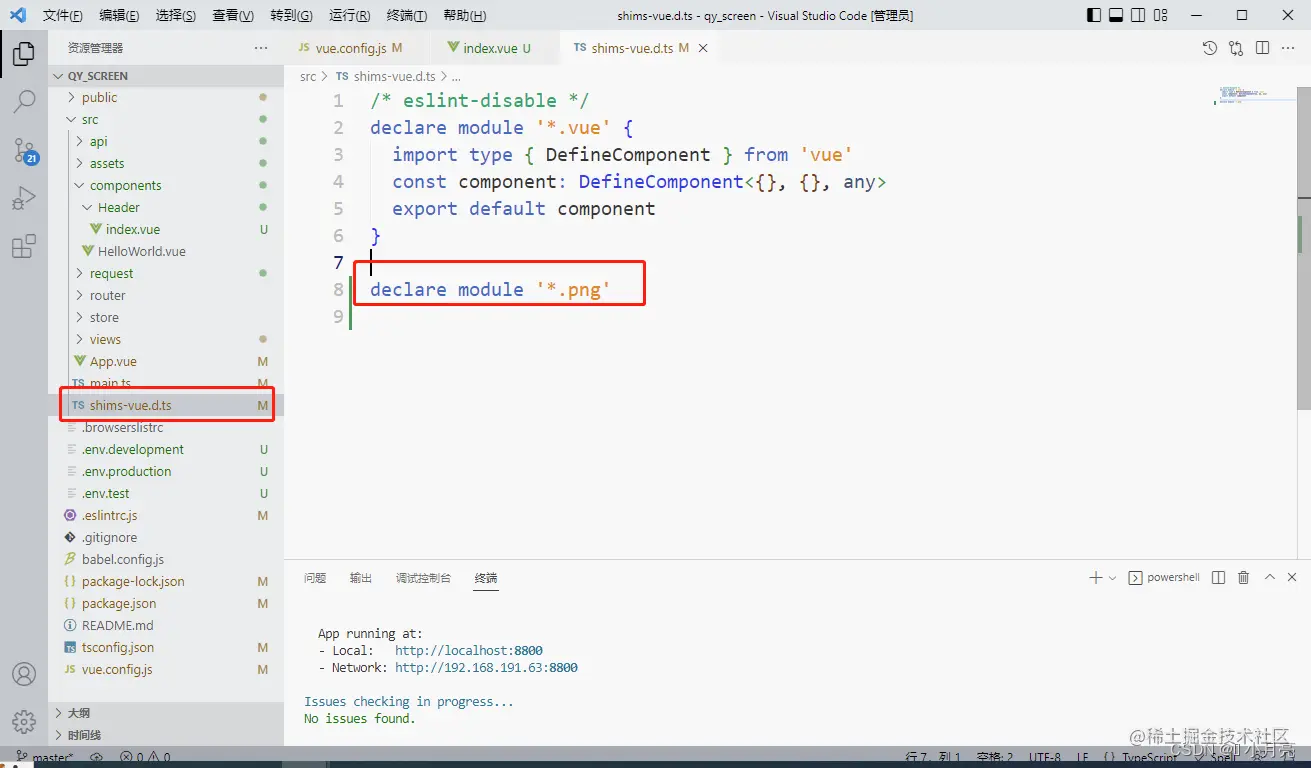
Task: Switch to the 输出 panel tab
Action: 361,578
